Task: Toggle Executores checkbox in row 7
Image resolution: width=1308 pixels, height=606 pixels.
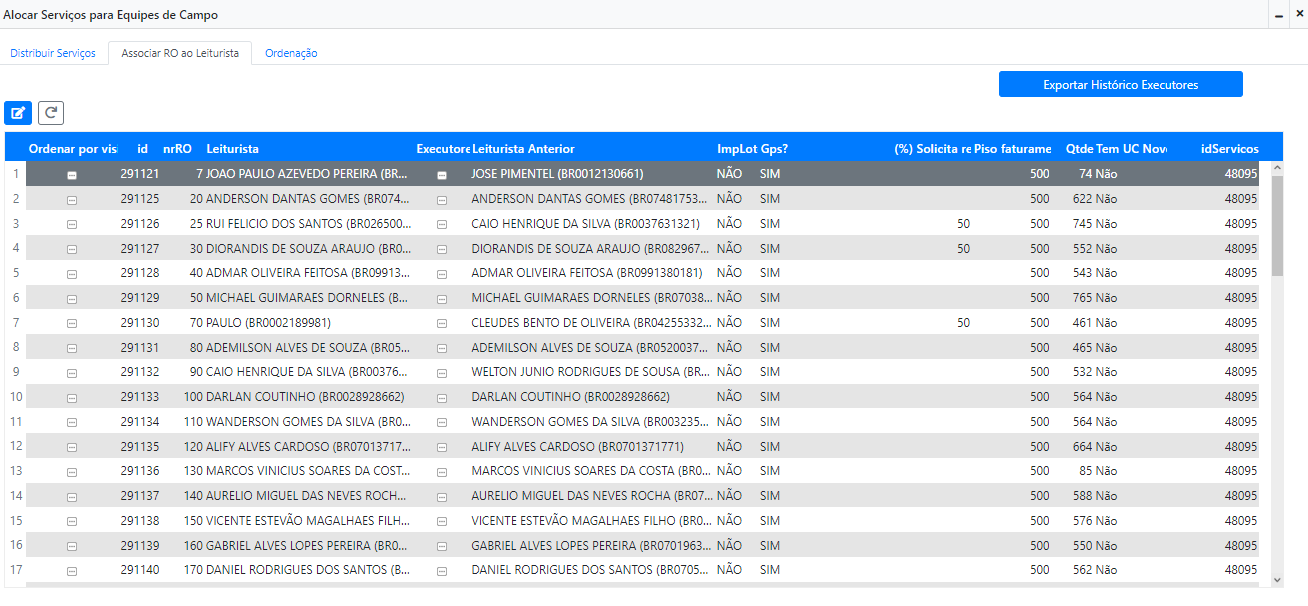Action: (441, 323)
